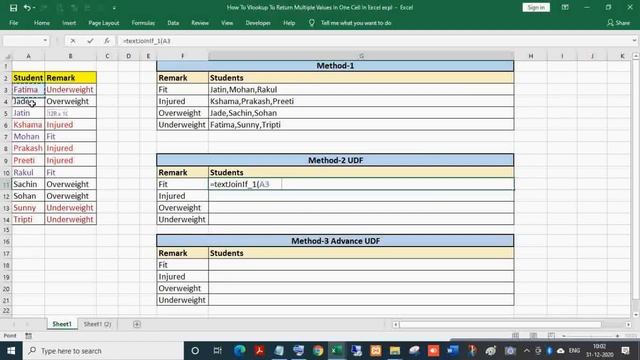The image size is (640, 360).
Task: Click the Excel icon on taskbar
Action: (x=337, y=351)
